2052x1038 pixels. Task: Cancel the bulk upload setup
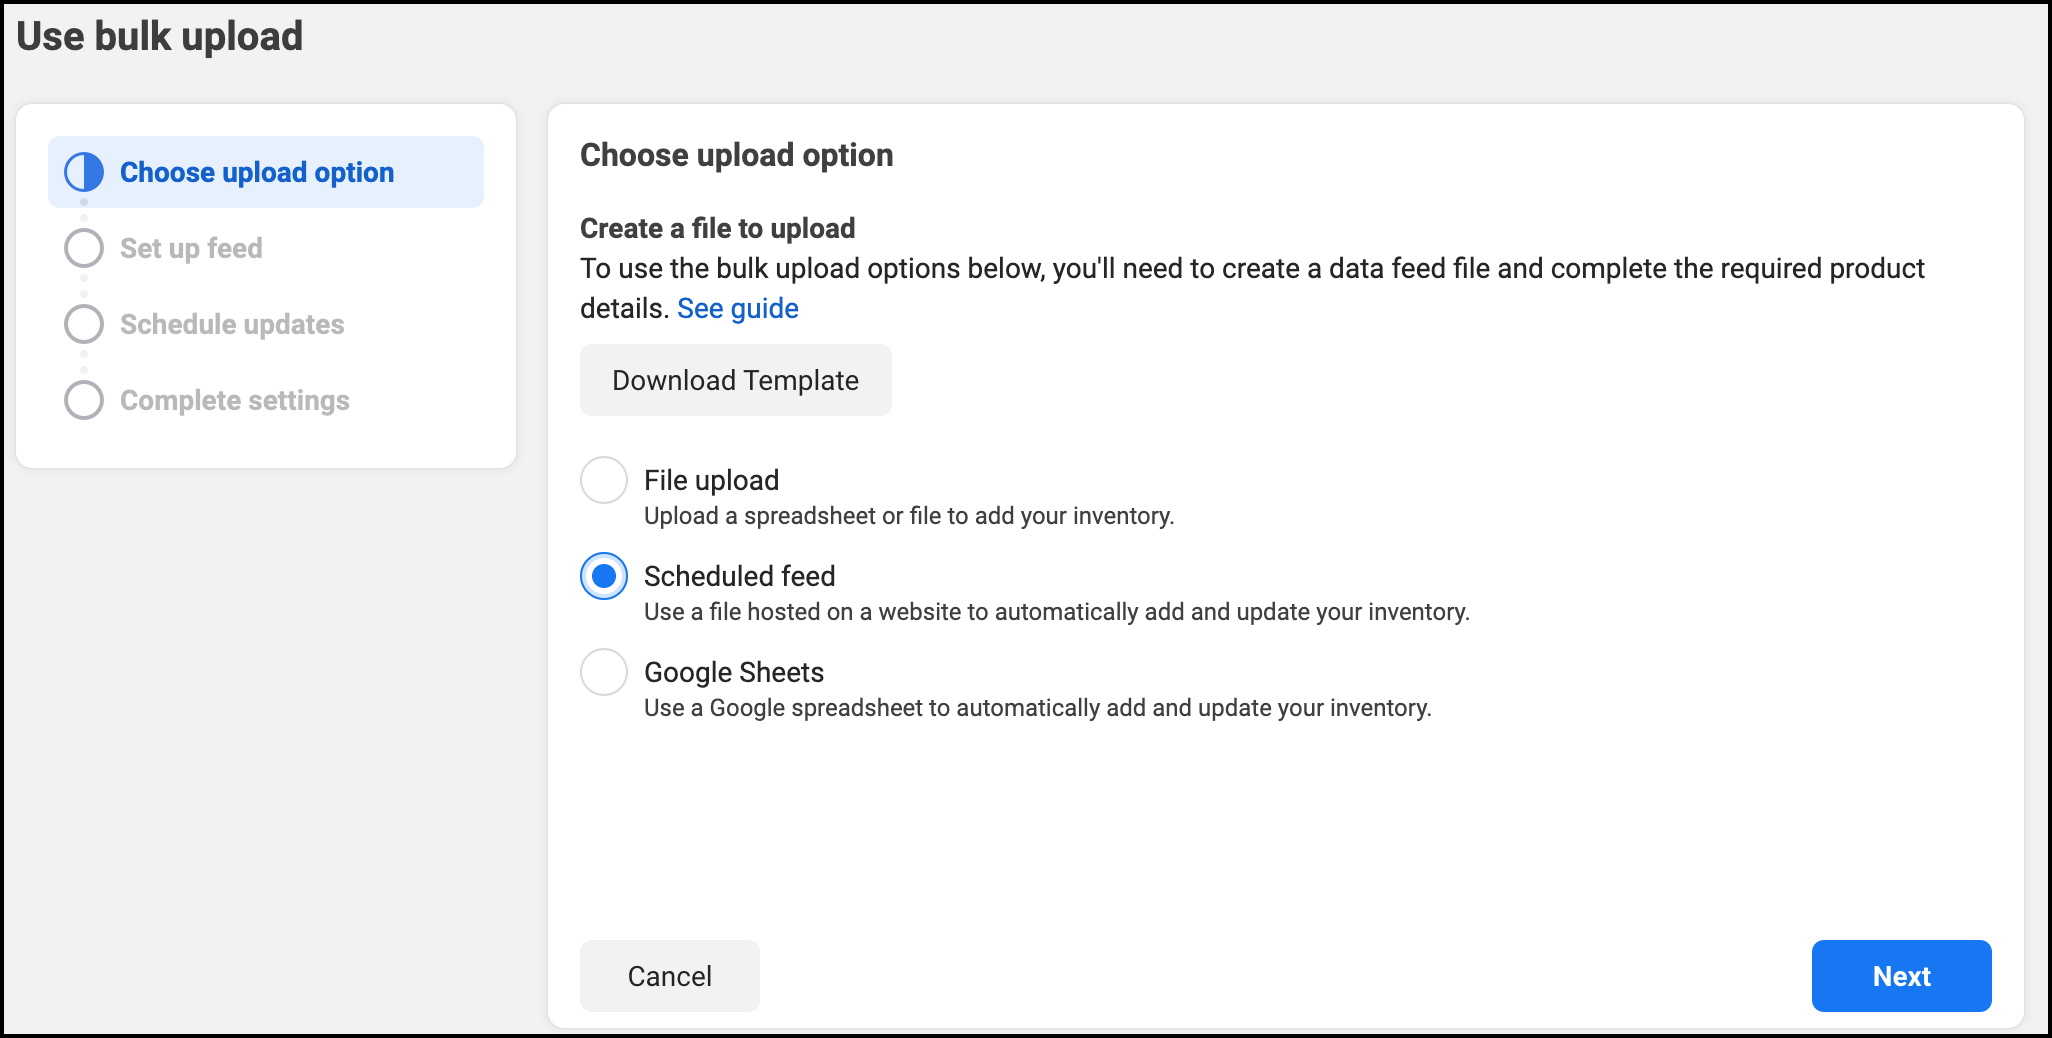click(670, 976)
